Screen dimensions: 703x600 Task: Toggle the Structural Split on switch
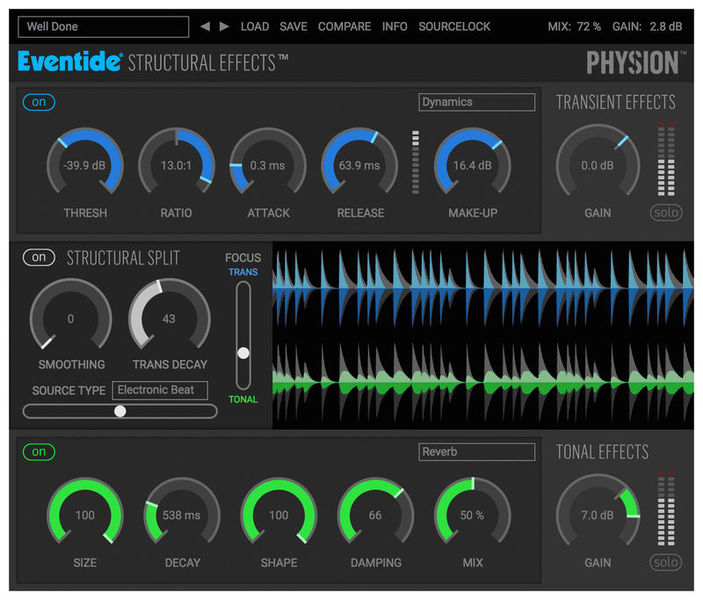coord(39,257)
